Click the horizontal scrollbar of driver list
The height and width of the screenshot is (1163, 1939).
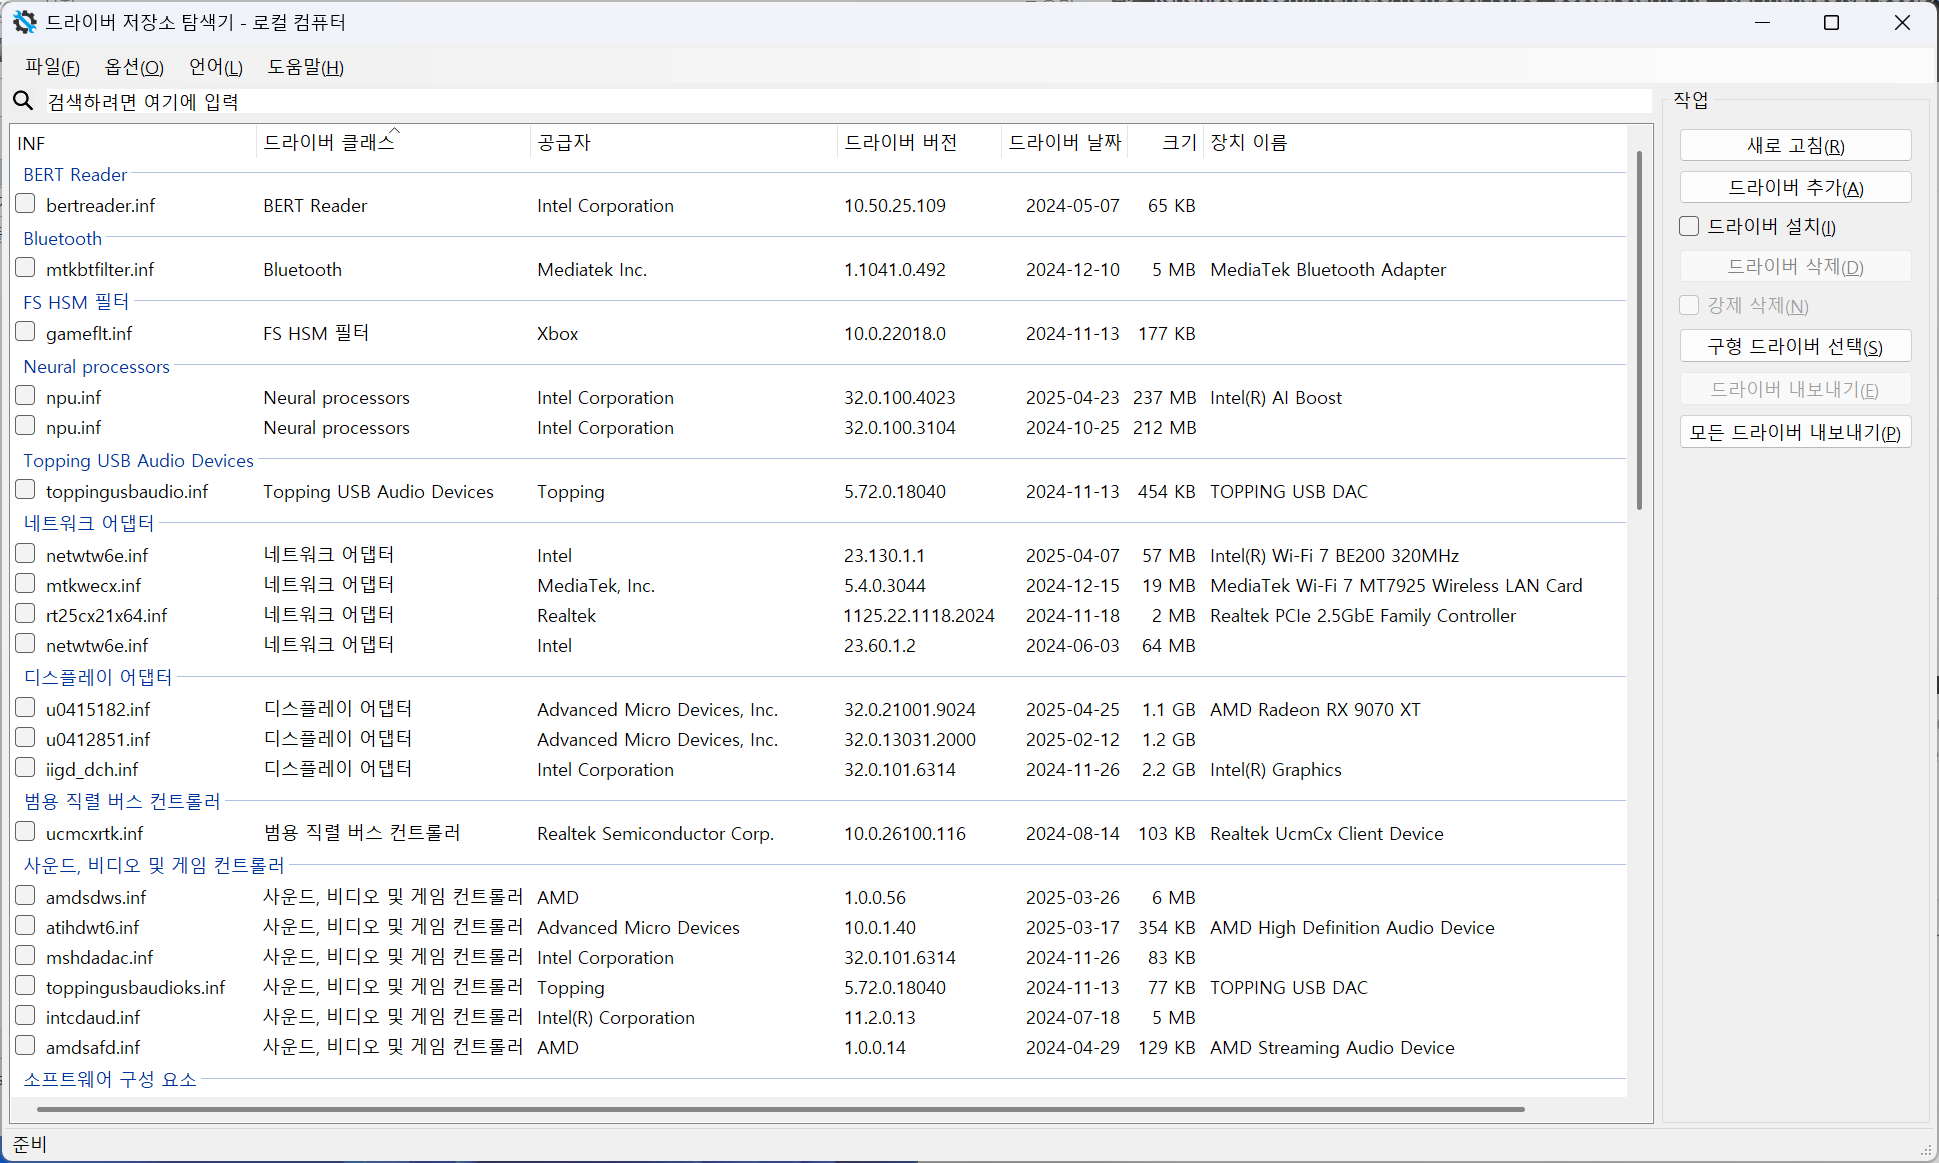(x=780, y=1109)
